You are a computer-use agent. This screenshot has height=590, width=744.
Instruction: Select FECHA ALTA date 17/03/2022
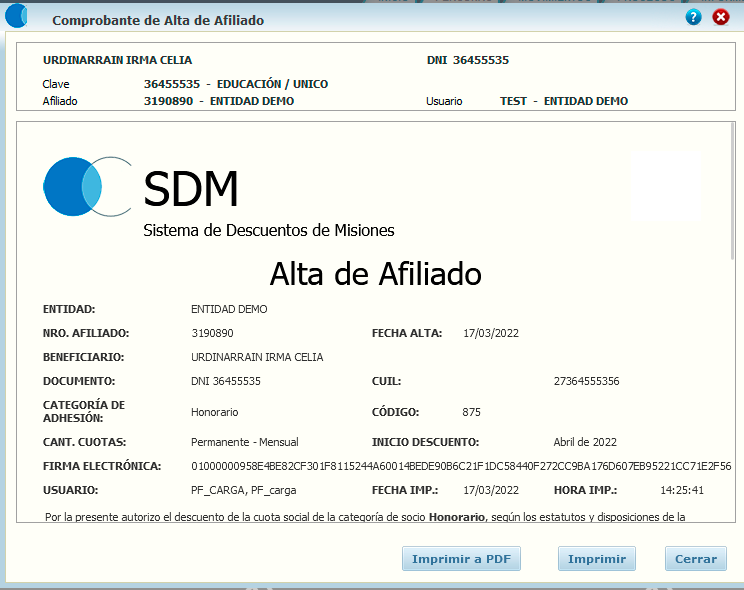click(x=491, y=333)
